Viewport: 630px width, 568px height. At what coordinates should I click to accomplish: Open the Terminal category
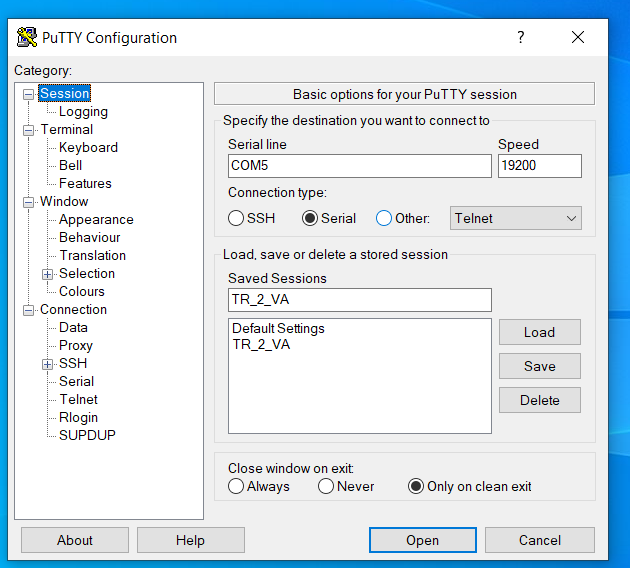click(x=67, y=129)
